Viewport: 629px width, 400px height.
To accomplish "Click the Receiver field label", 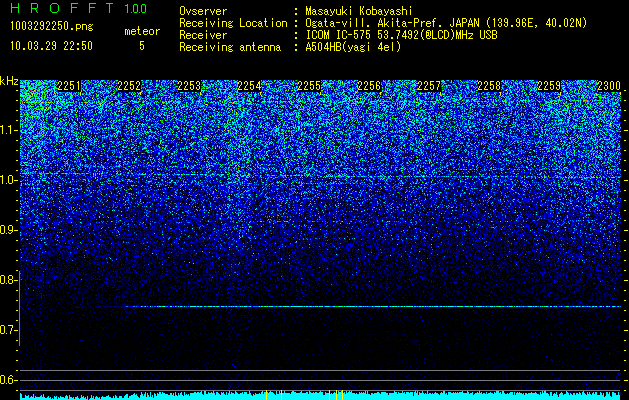I will click(203, 35).
